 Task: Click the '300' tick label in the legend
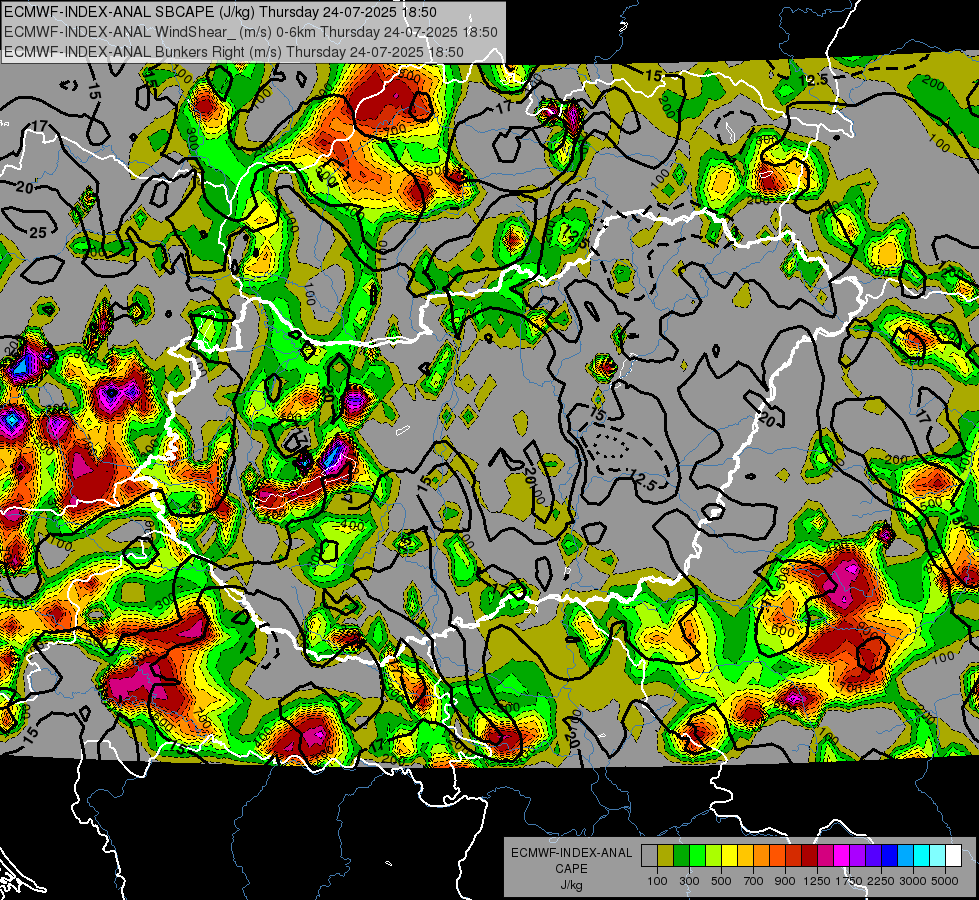pos(689,881)
